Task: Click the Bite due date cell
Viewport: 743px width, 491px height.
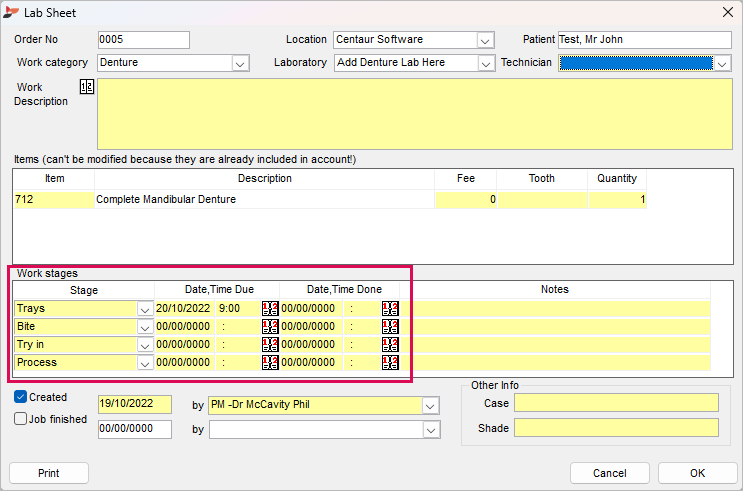Action: [184, 327]
